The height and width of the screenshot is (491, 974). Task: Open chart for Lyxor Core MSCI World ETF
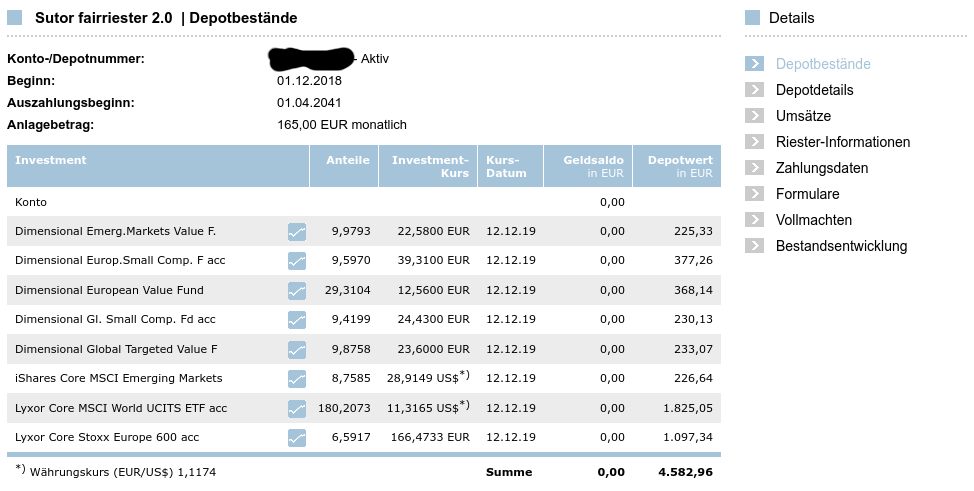297,408
